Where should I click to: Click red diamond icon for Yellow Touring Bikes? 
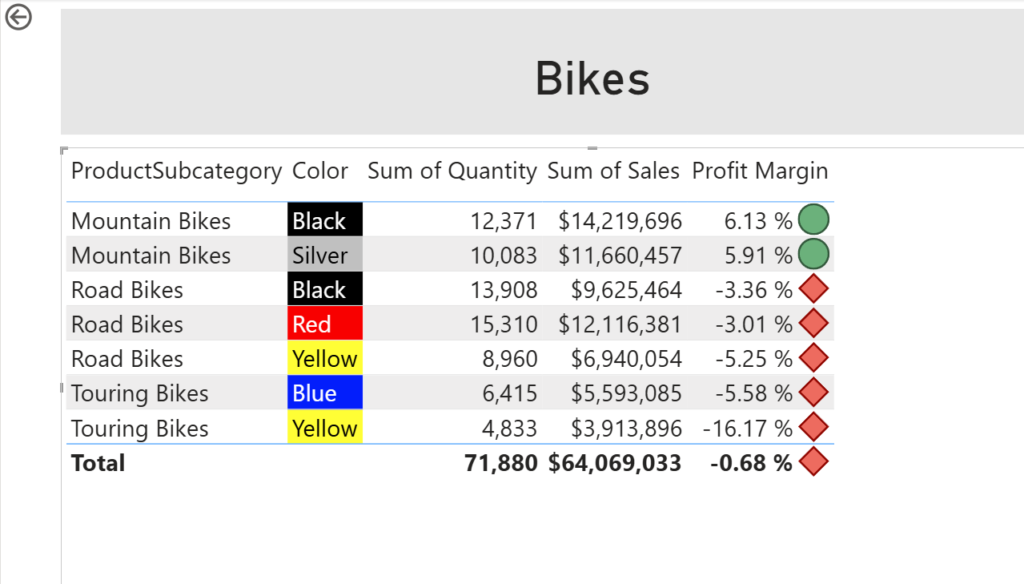pos(814,428)
